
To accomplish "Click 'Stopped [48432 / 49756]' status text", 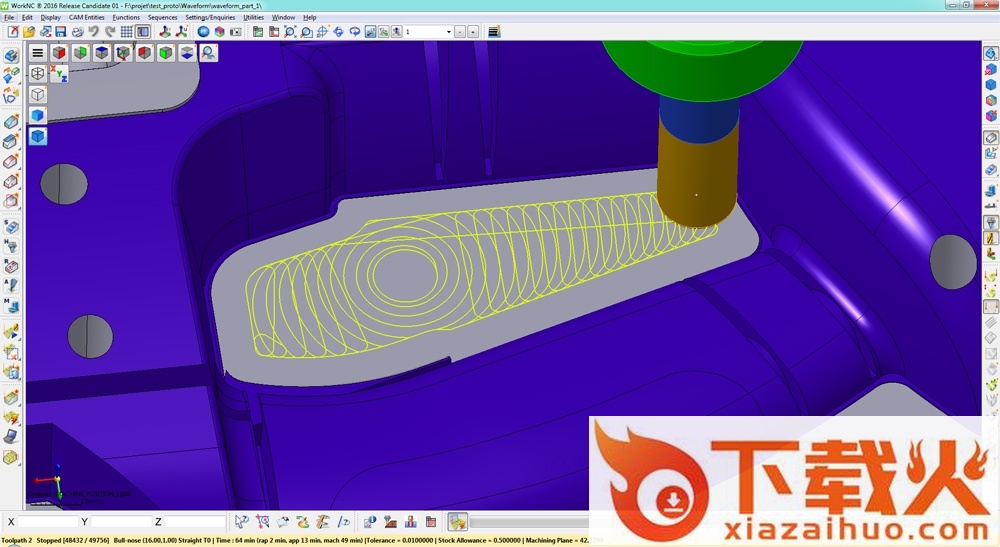I will point(73,541).
